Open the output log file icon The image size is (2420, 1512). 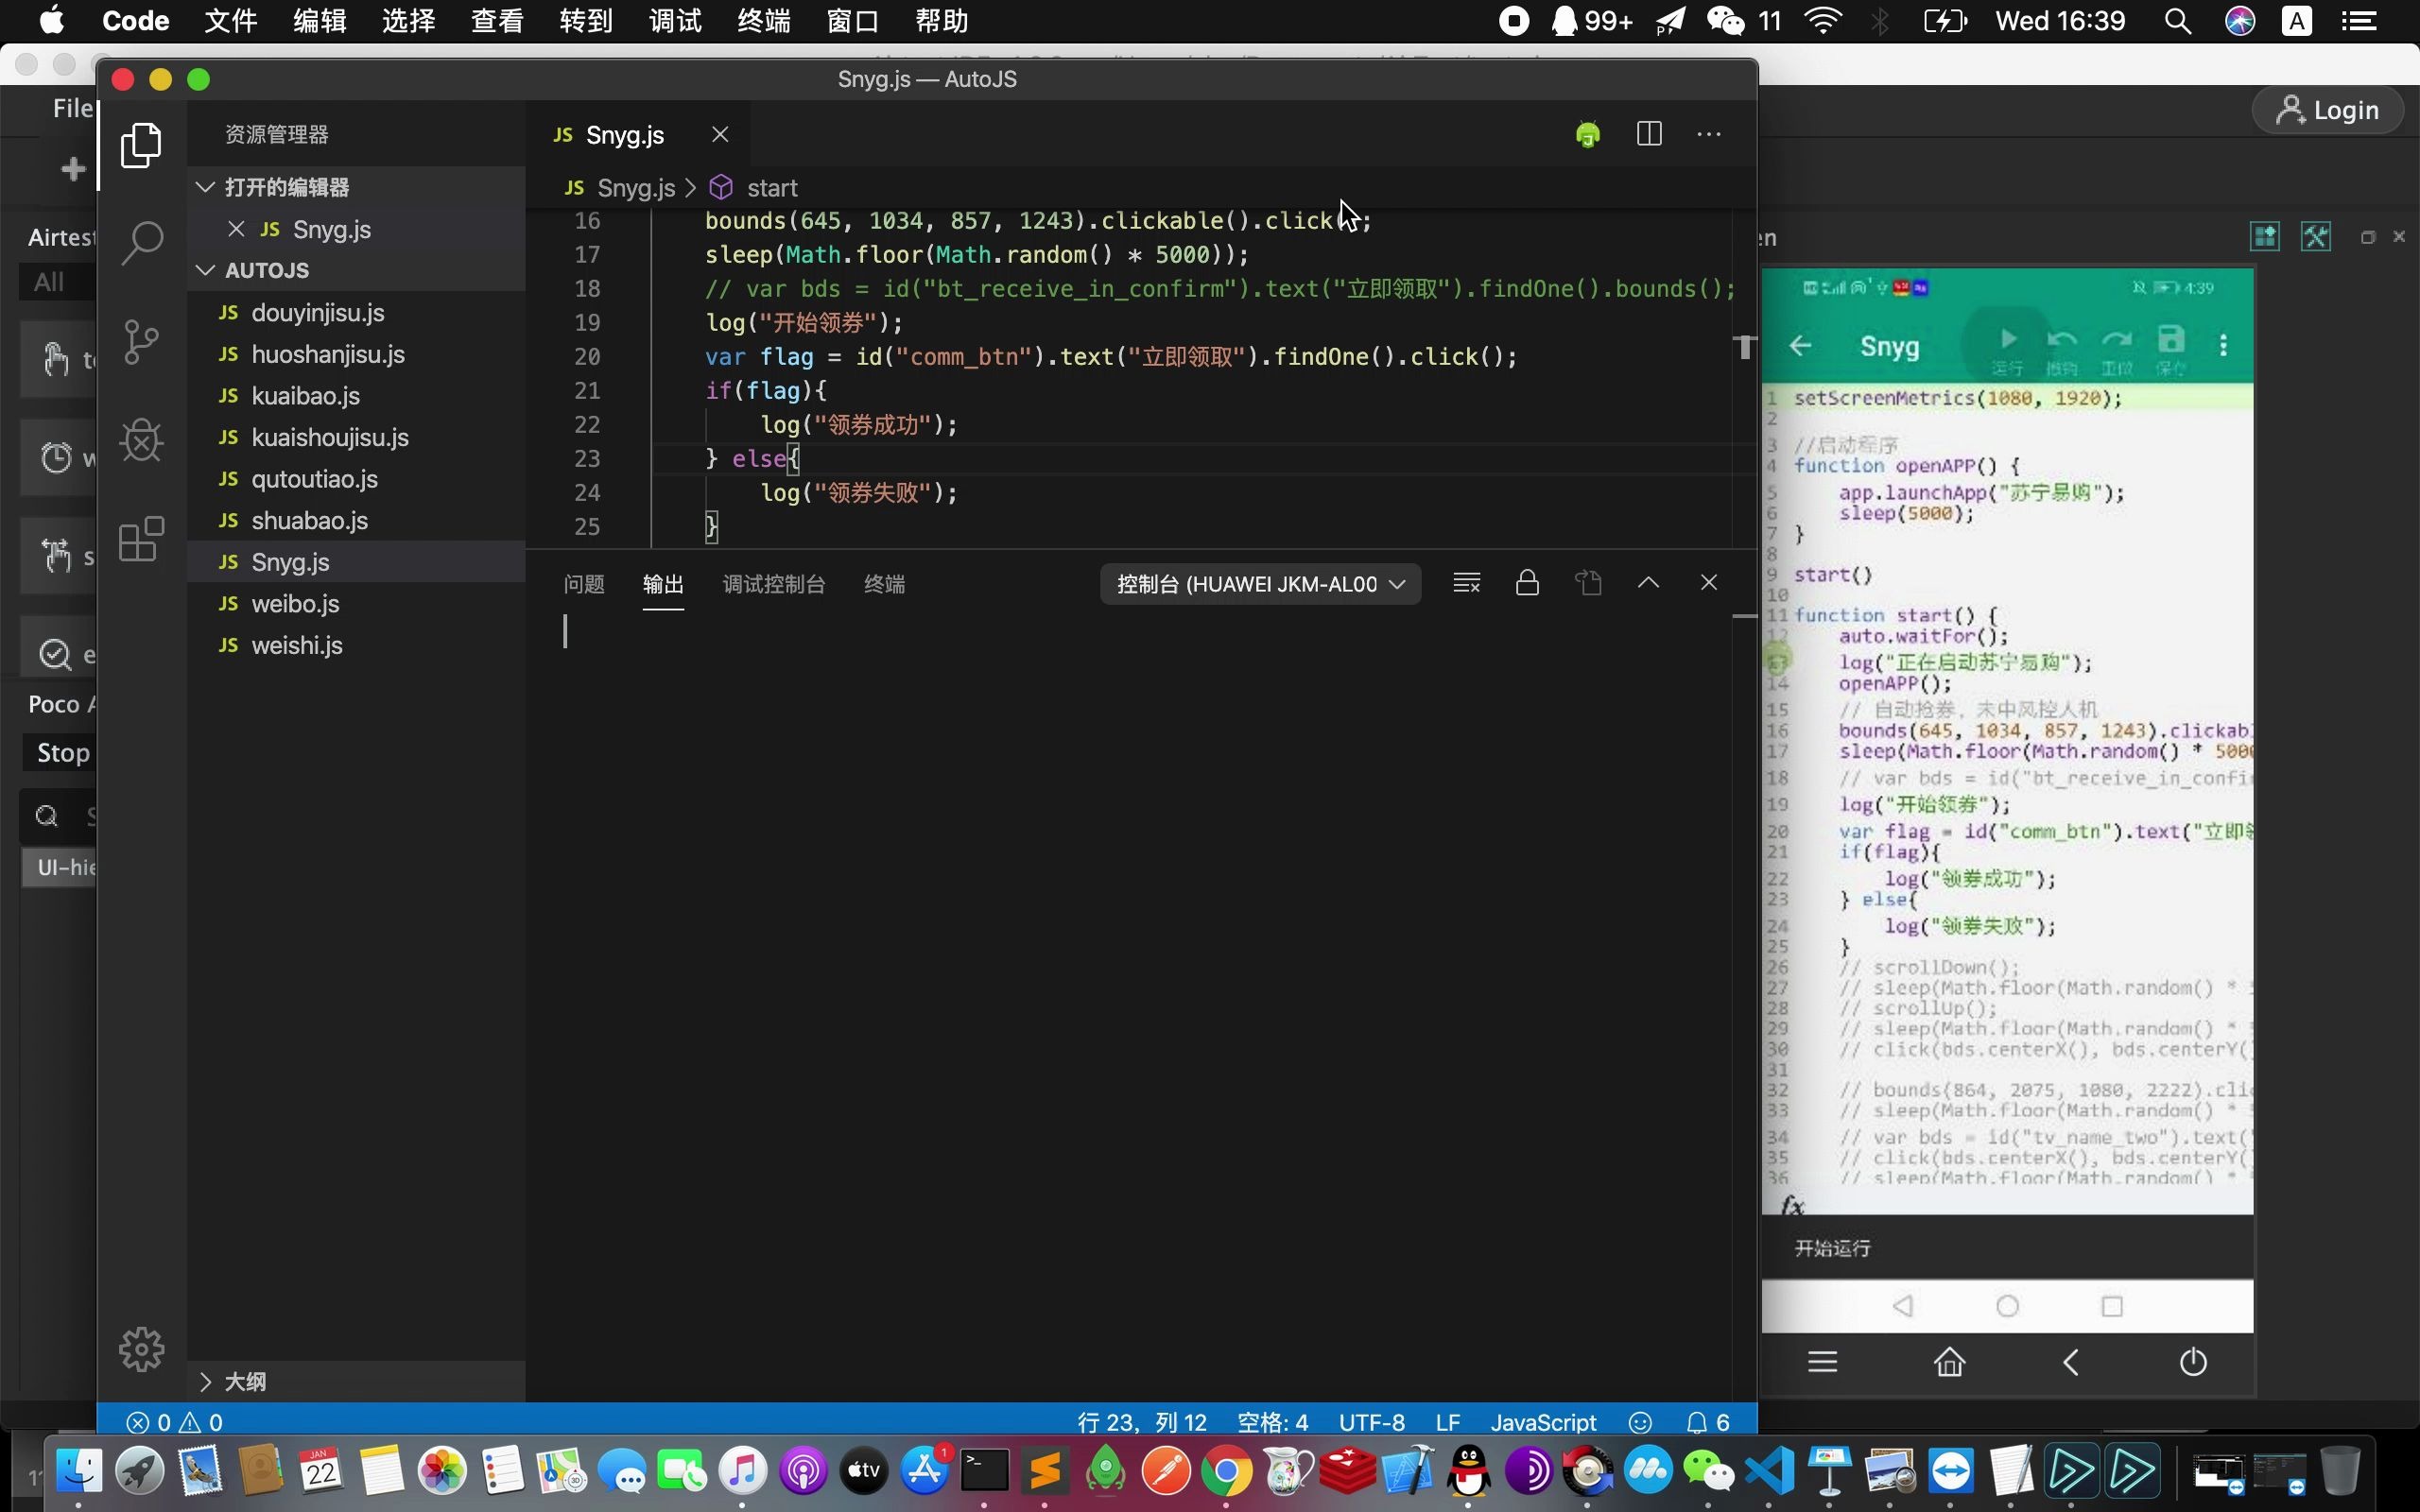pyautogui.click(x=1588, y=583)
